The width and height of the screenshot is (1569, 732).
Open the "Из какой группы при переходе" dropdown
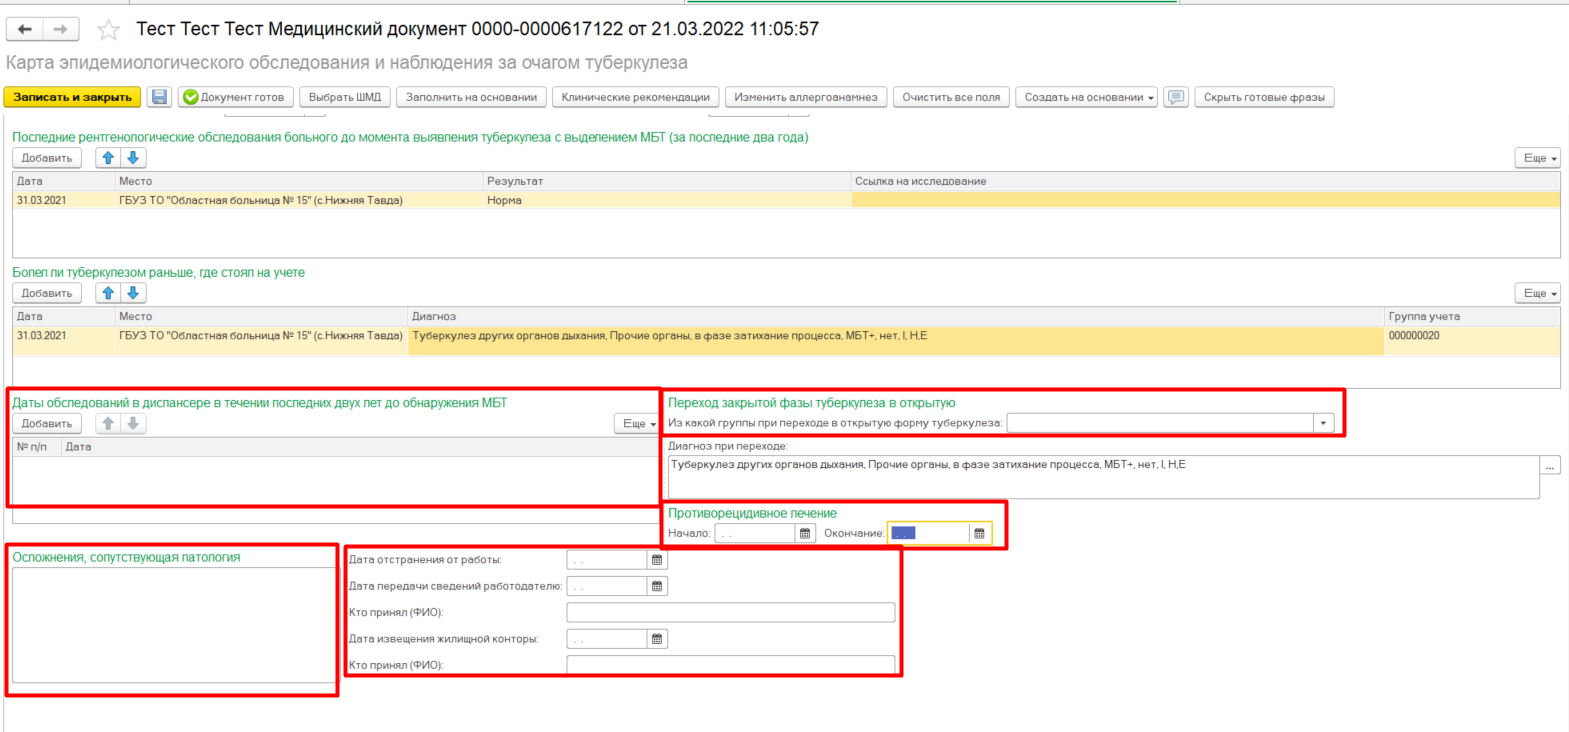[x=1324, y=423]
